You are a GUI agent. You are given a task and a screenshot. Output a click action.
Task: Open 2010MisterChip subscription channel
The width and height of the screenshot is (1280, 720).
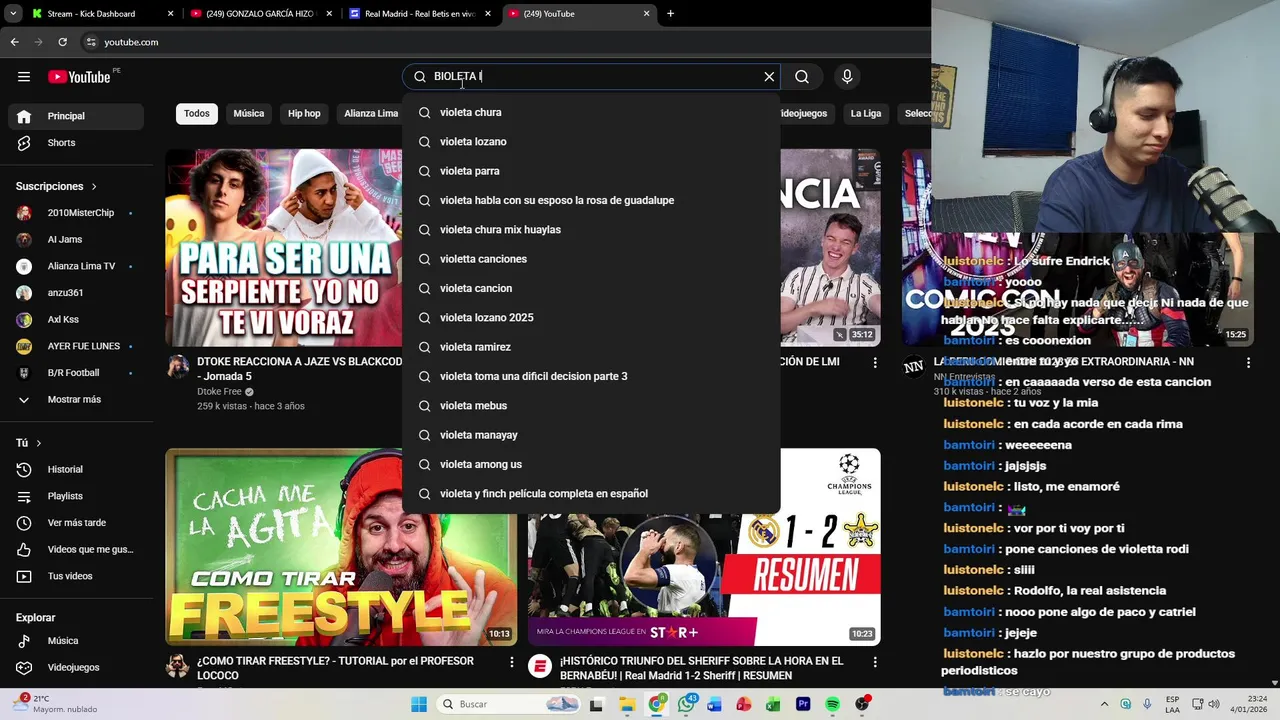click(x=76, y=213)
